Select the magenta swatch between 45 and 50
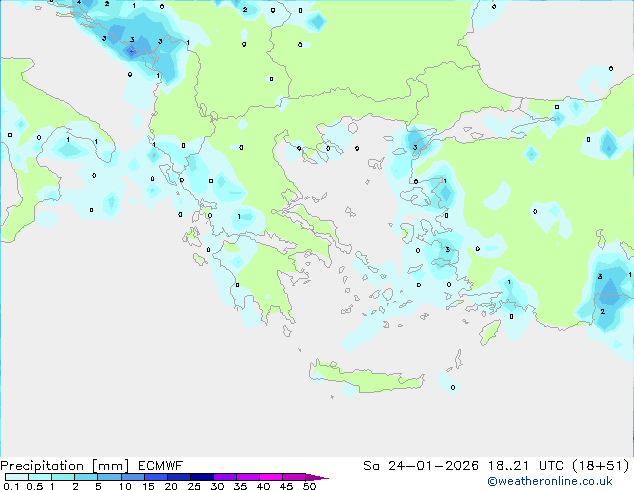Screen dimensions: 634x490 [296, 478]
